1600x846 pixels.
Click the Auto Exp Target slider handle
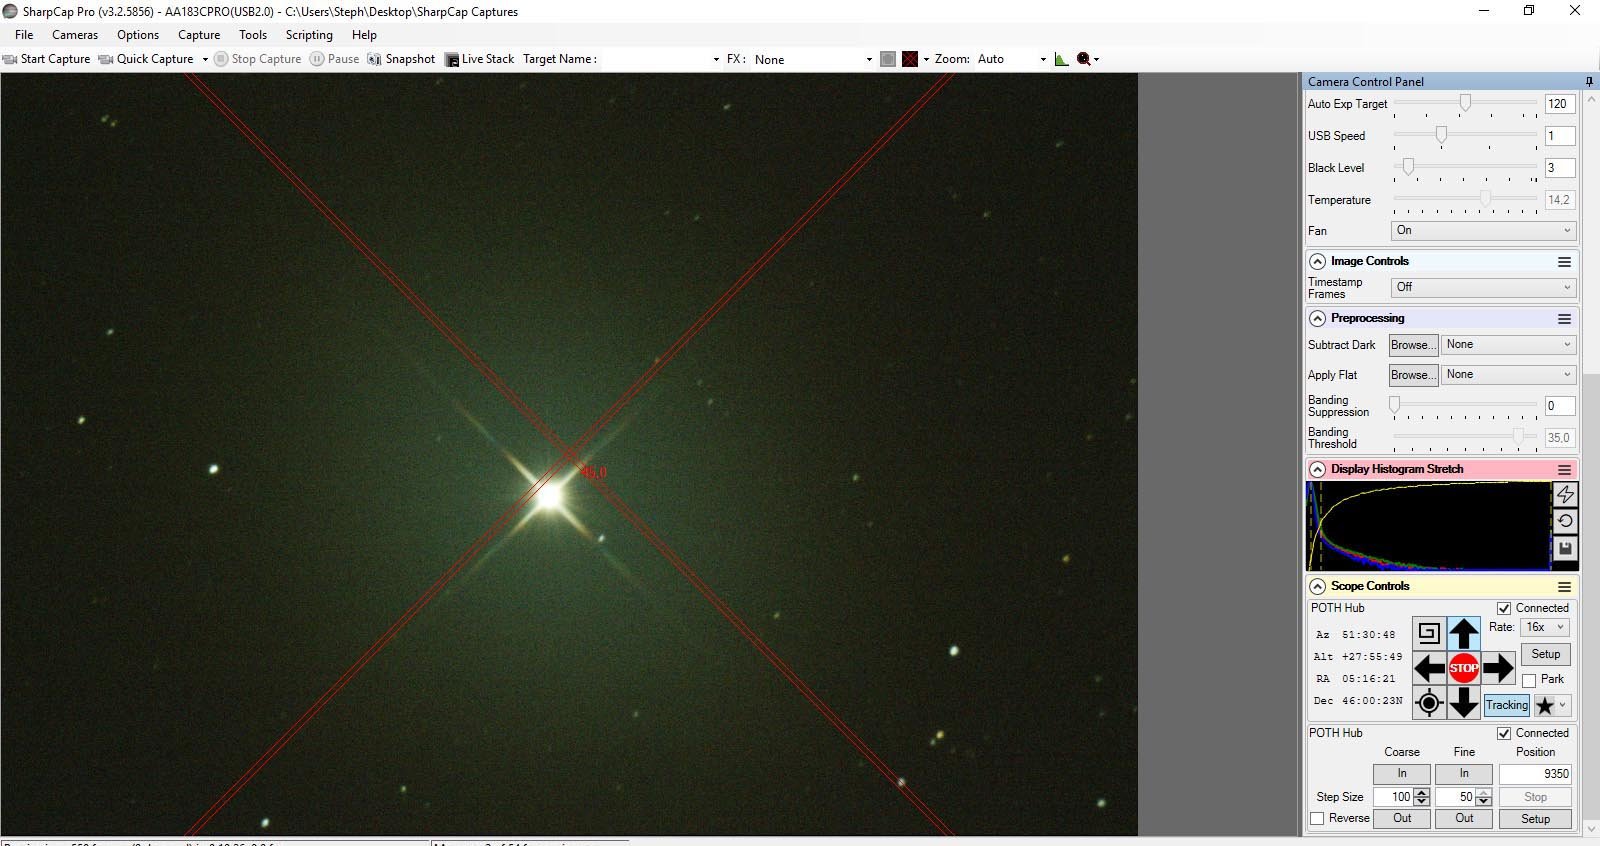point(1465,103)
